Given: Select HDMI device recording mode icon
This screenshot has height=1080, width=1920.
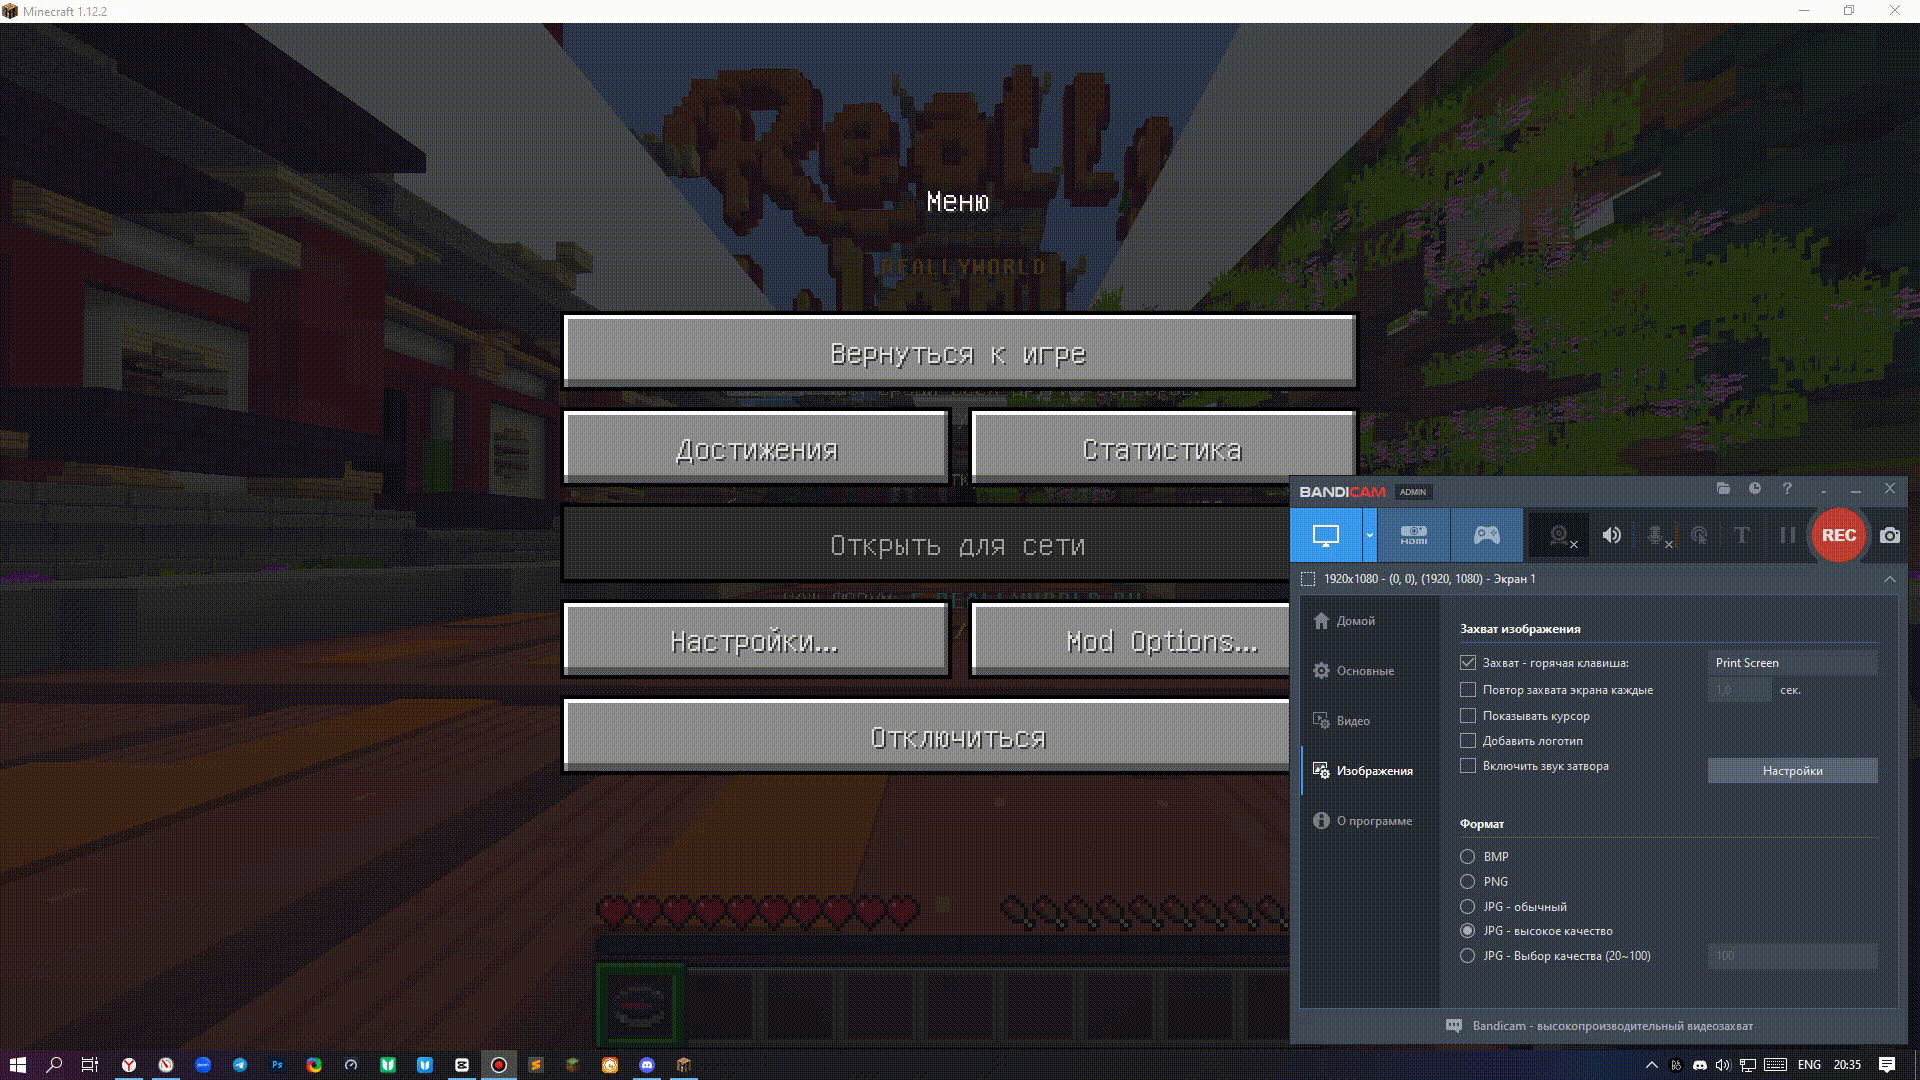Looking at the screenshot, I should click(1413, 535).
